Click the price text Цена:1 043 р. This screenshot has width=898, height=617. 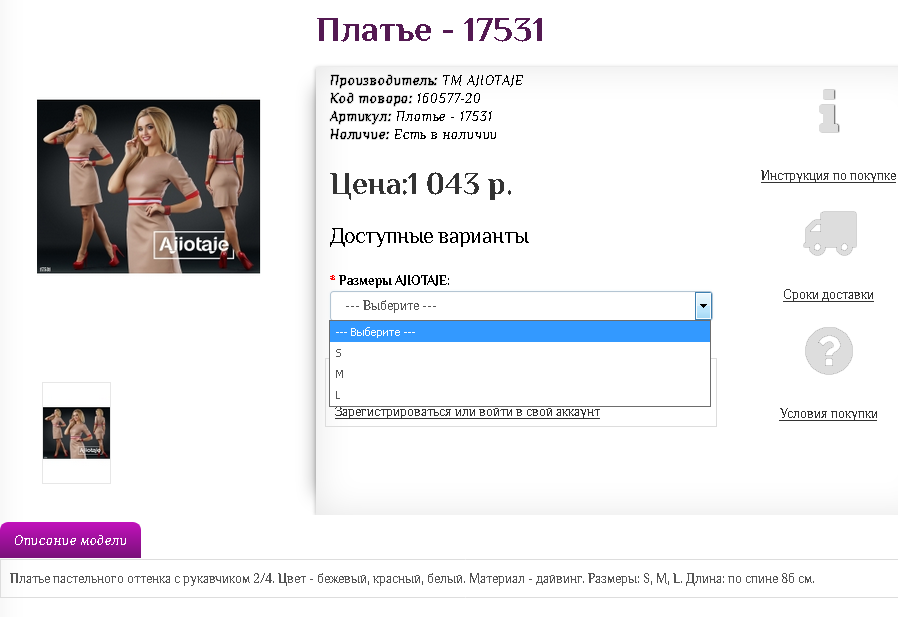coord(421,184)
